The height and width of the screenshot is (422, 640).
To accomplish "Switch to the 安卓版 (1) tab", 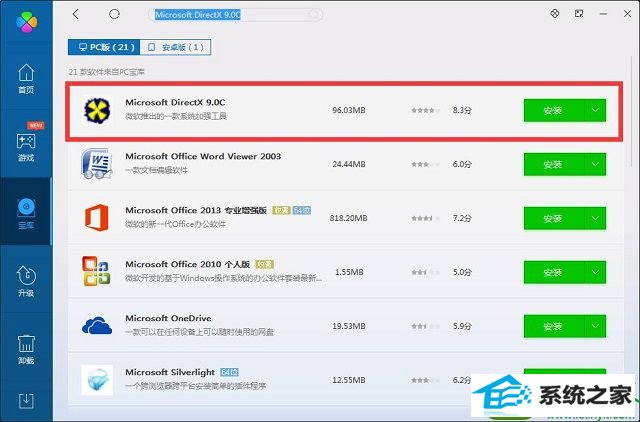I will click(x=176, y=47).
